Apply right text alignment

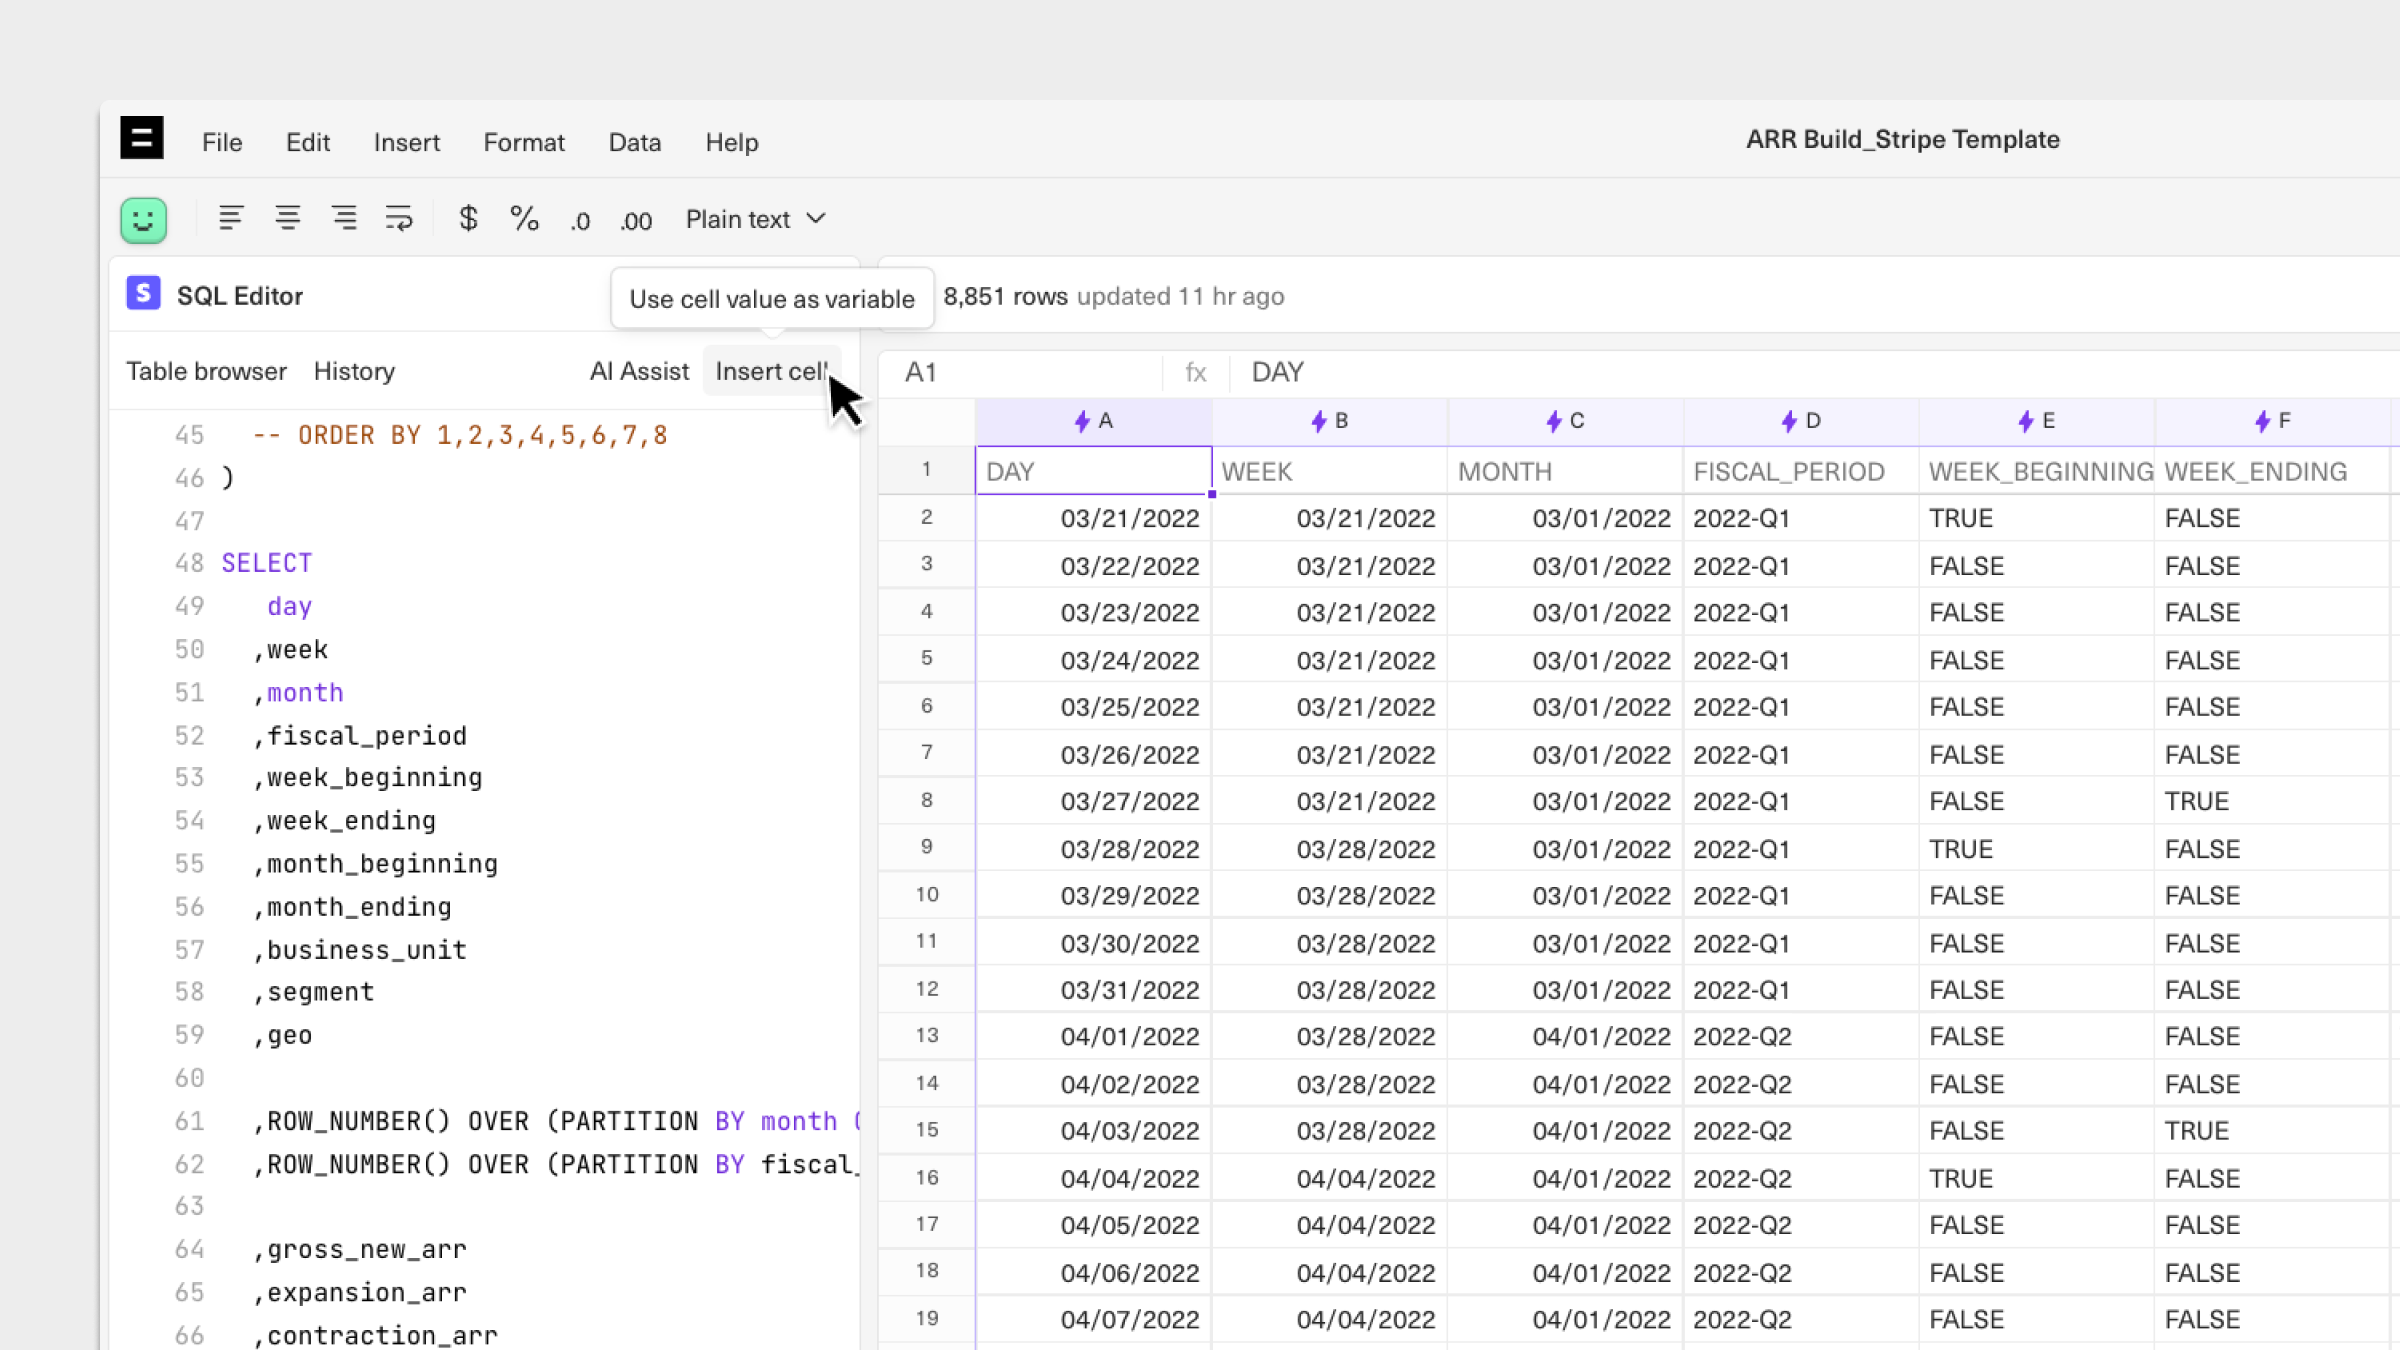point(344,219)
